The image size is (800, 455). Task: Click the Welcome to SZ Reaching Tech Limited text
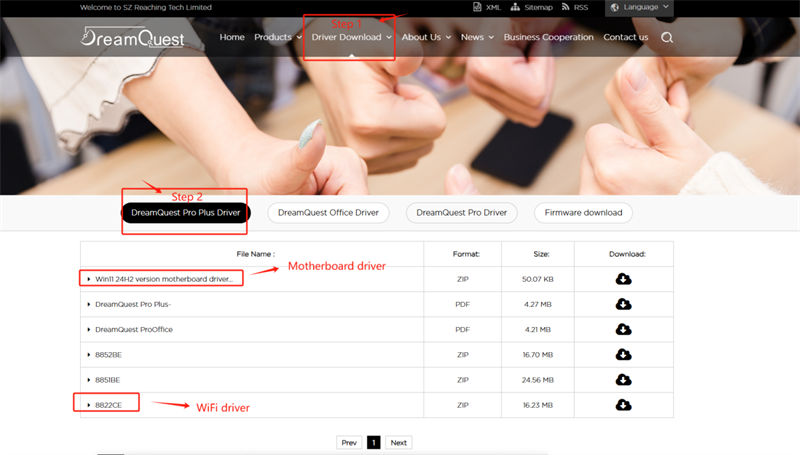(x=145, y=7)
